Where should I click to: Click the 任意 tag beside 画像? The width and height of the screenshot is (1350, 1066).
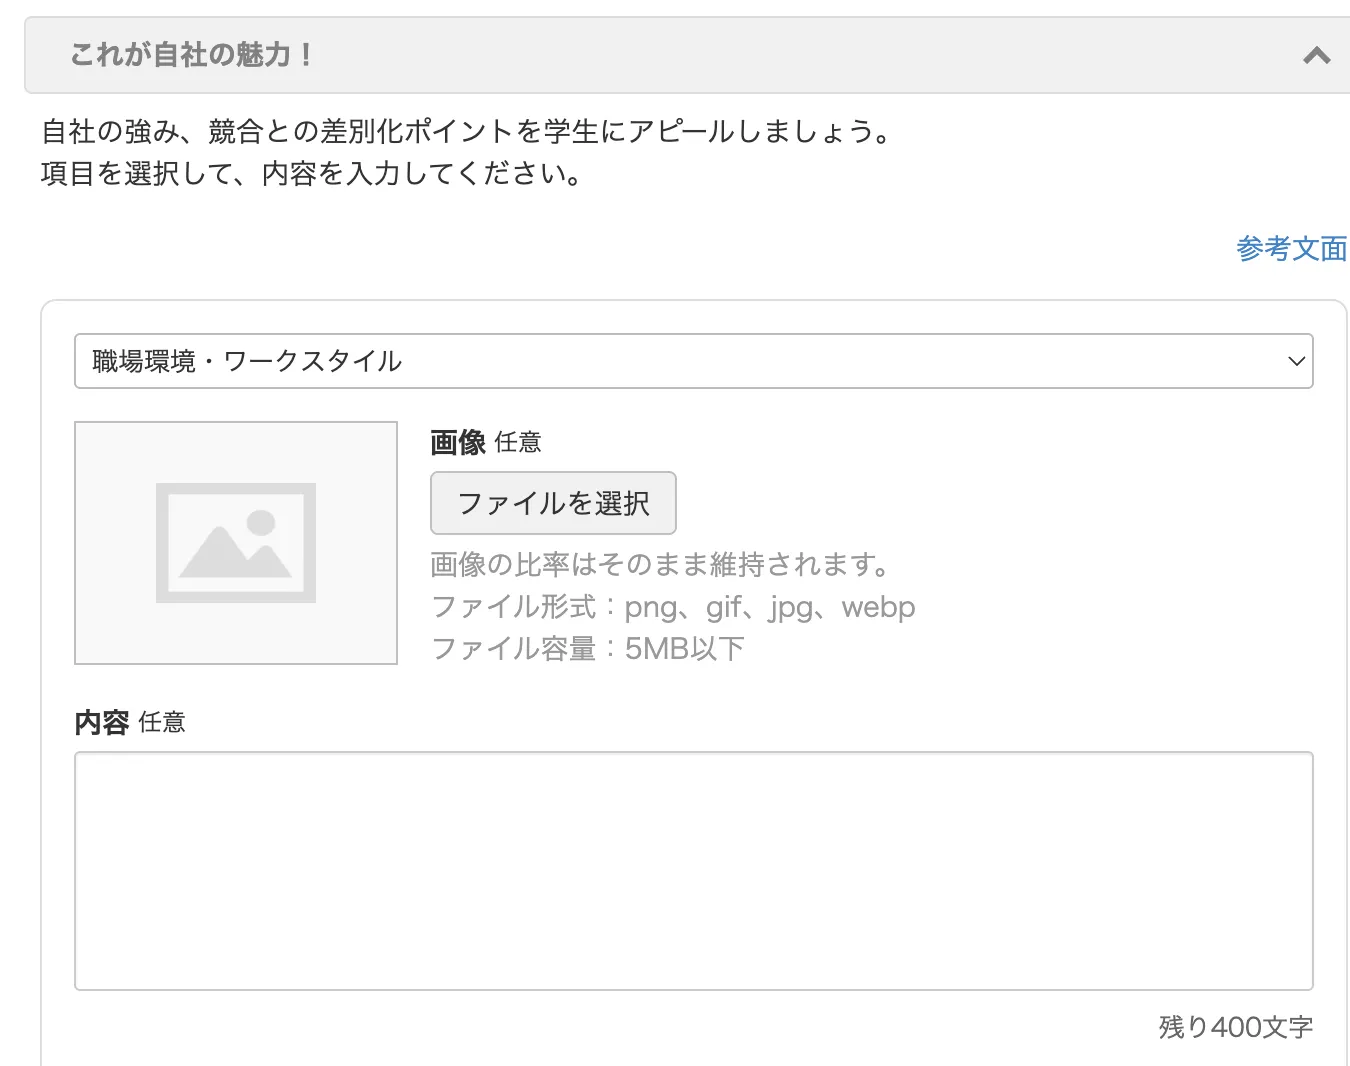click(x=518, y=442)
